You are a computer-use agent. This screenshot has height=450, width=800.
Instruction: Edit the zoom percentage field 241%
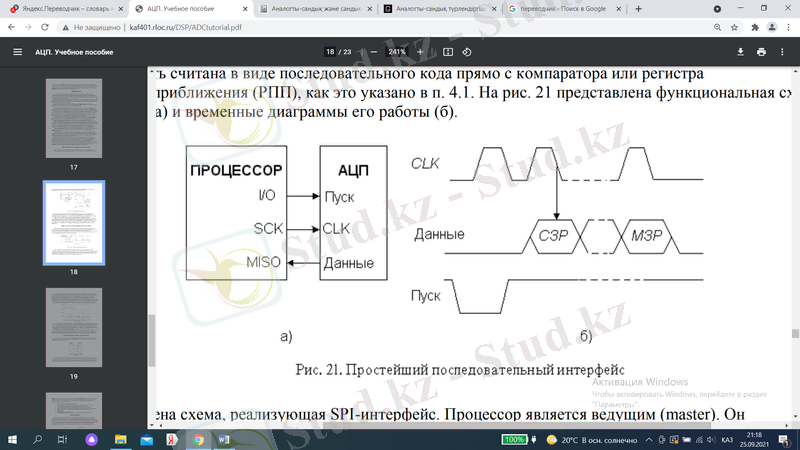pyautogui.click(x=396, y=52)
